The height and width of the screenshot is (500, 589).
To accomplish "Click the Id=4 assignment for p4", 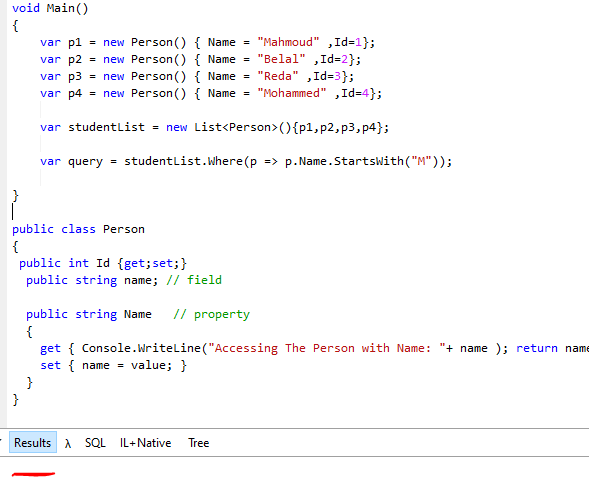I will coord(355,93).
